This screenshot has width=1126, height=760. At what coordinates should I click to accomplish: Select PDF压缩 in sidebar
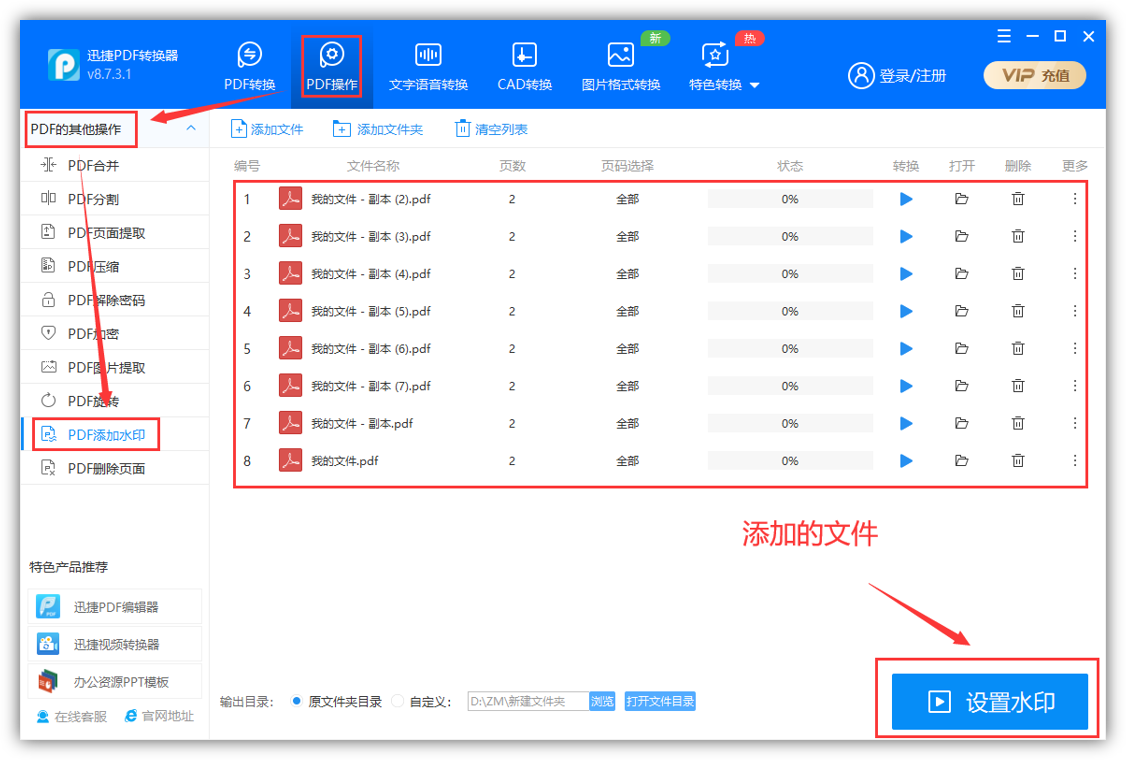[115, 267]
